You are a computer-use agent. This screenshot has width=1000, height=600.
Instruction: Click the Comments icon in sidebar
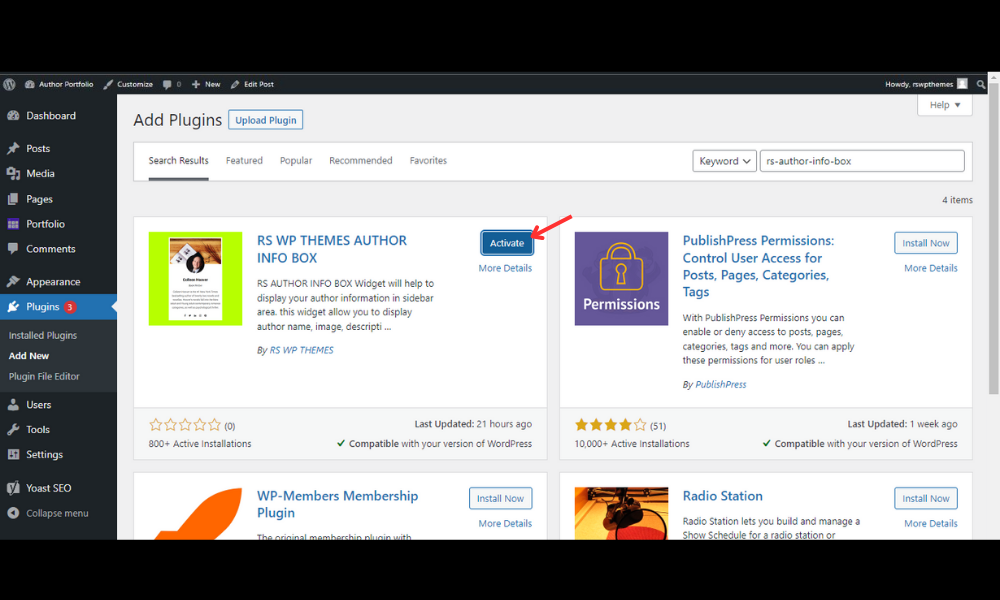pos(13,249)
